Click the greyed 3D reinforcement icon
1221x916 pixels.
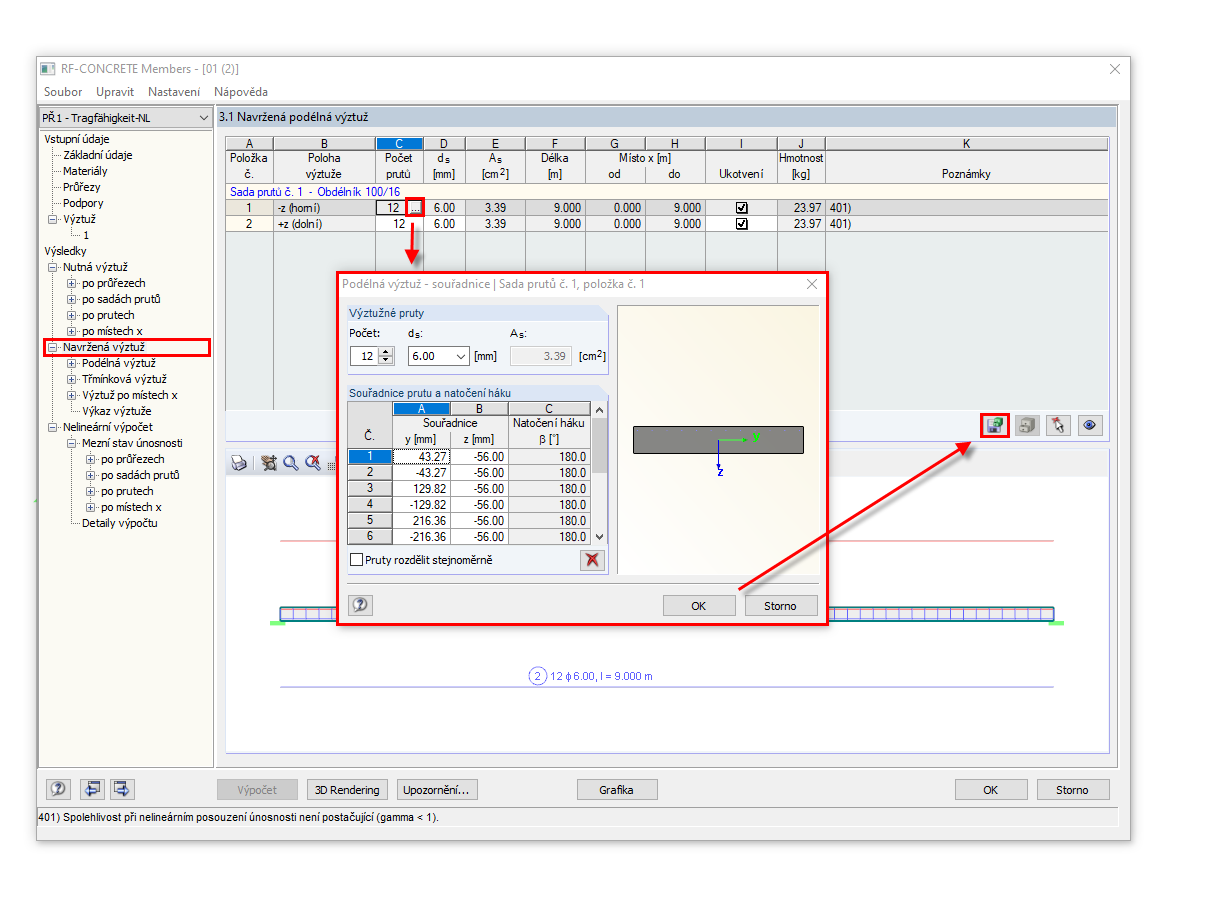(1026, 425)
